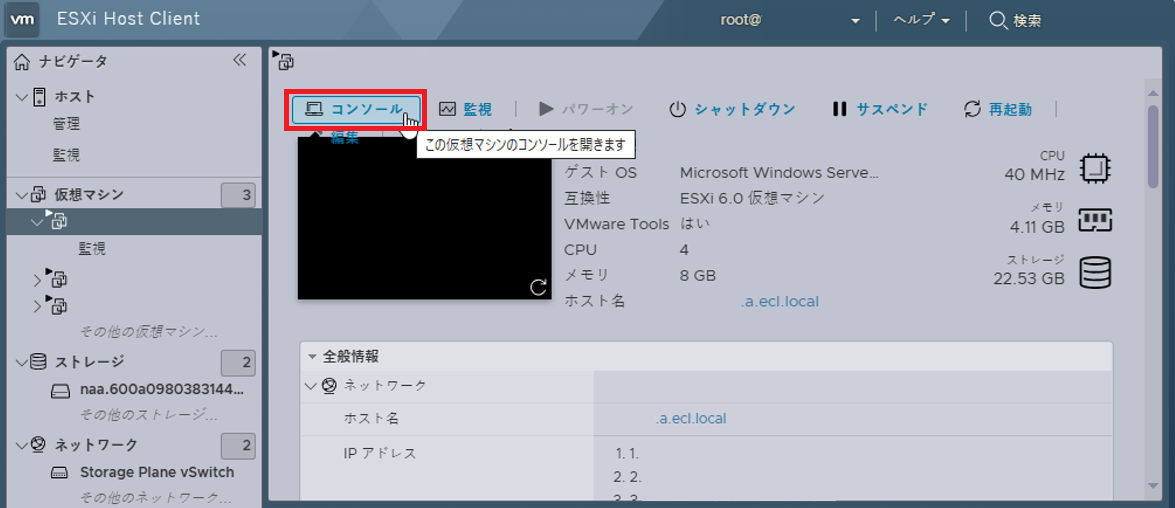The width and height of the screenshot is (1175, 508).
Task: Click the ナビゲータ home icon
Action: (22, 61)
